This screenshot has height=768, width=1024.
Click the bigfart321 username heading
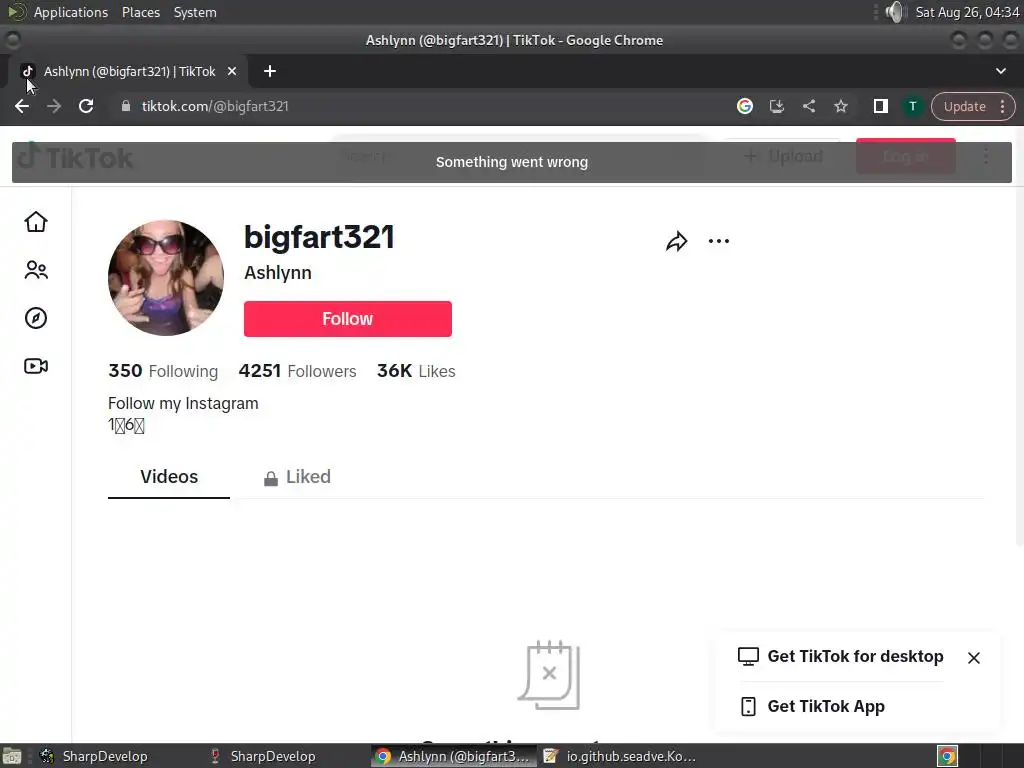pyautogui.click(x=319, y=237)
